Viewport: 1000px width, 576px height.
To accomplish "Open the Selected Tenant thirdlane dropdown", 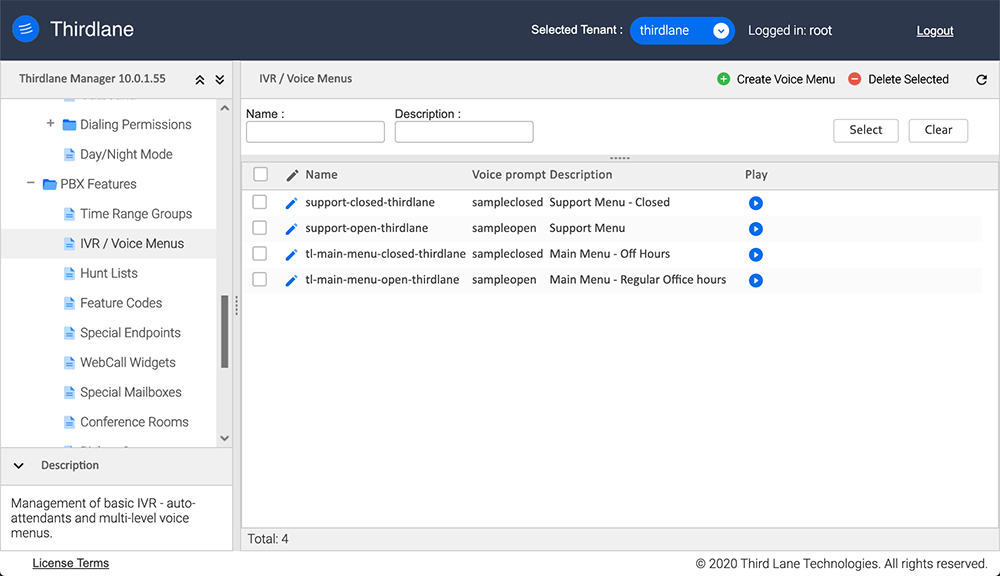I will click(682, 31).
